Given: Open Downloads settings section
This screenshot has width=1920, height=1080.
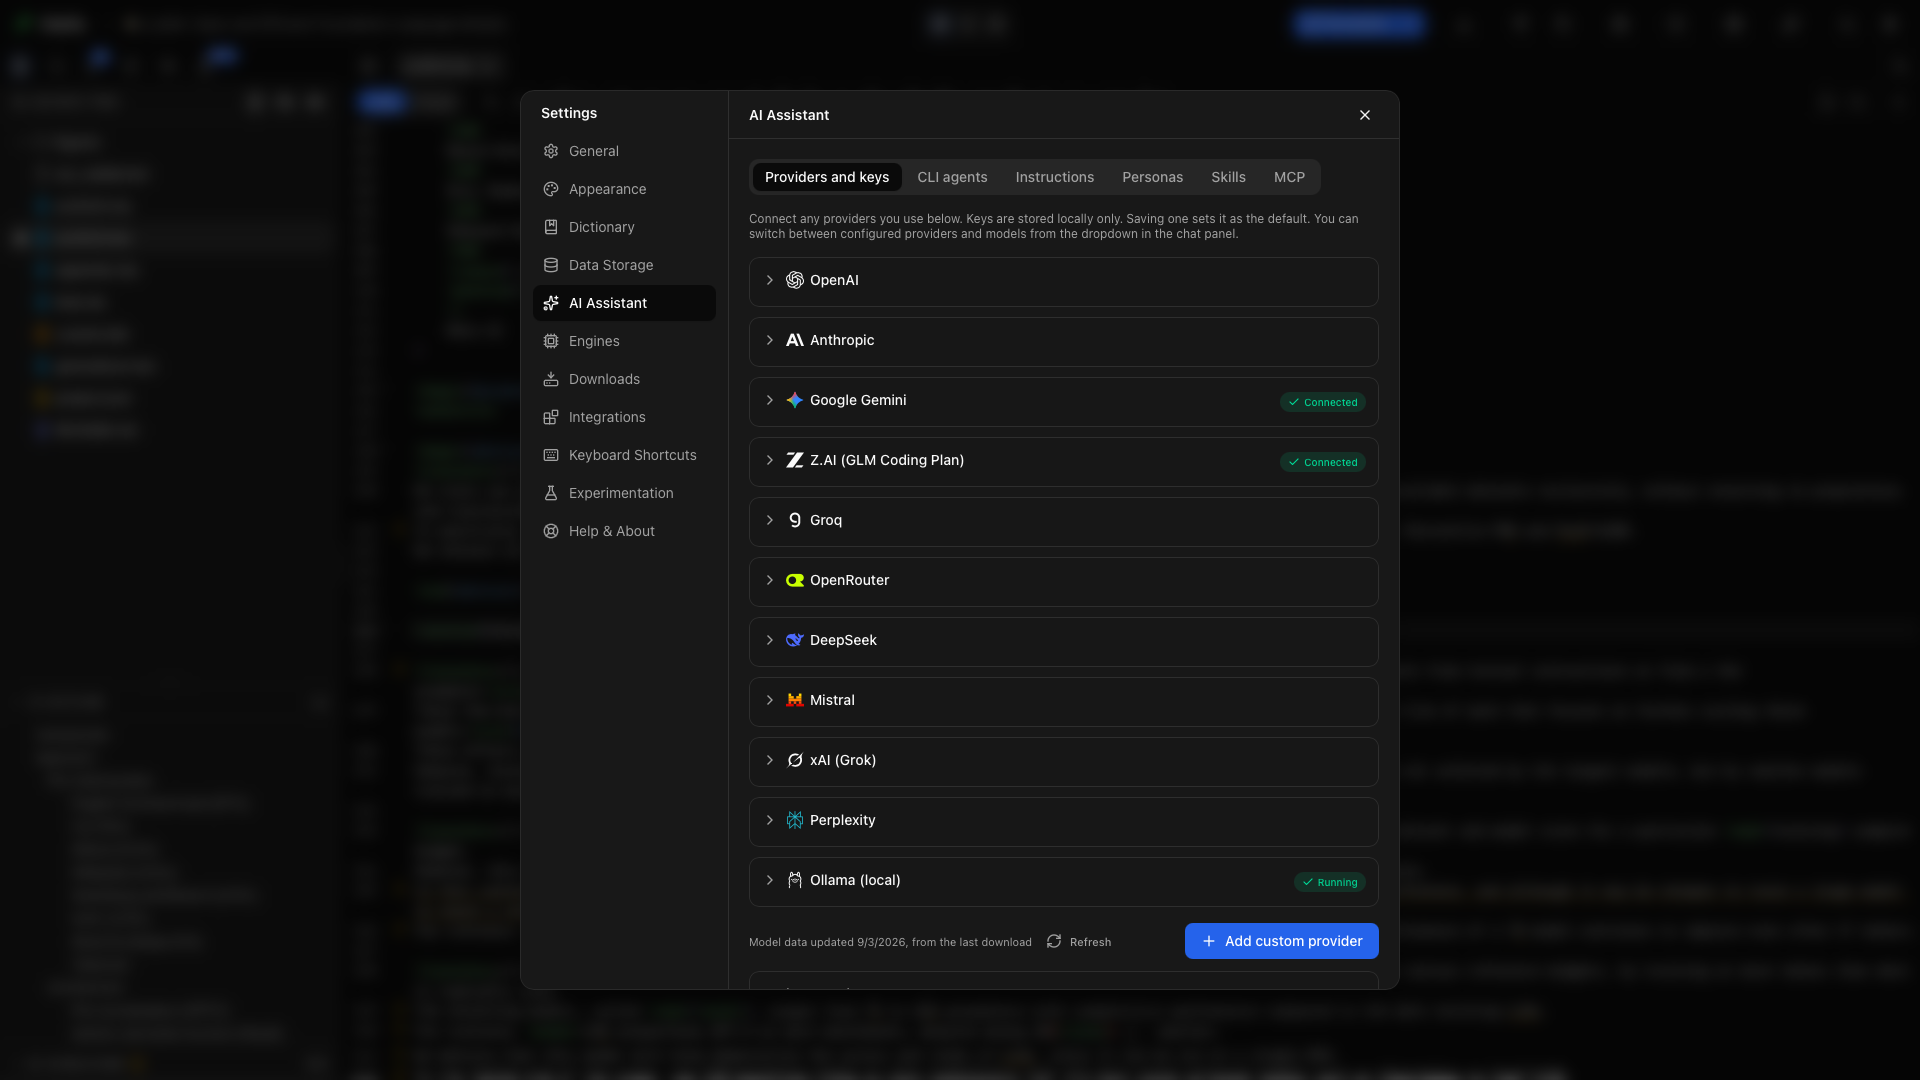Looking at the screenshot, I should pos(624,379).
